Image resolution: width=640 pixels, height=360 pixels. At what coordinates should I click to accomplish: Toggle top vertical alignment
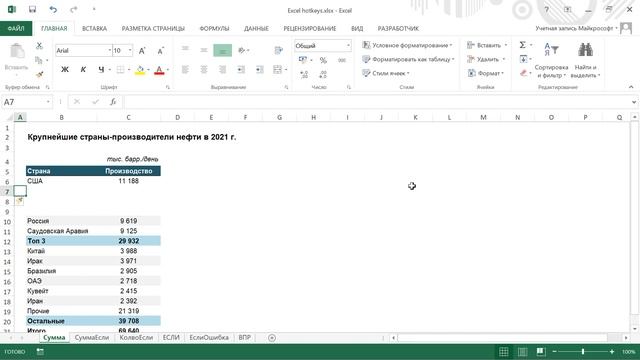[x=185, y=50]
